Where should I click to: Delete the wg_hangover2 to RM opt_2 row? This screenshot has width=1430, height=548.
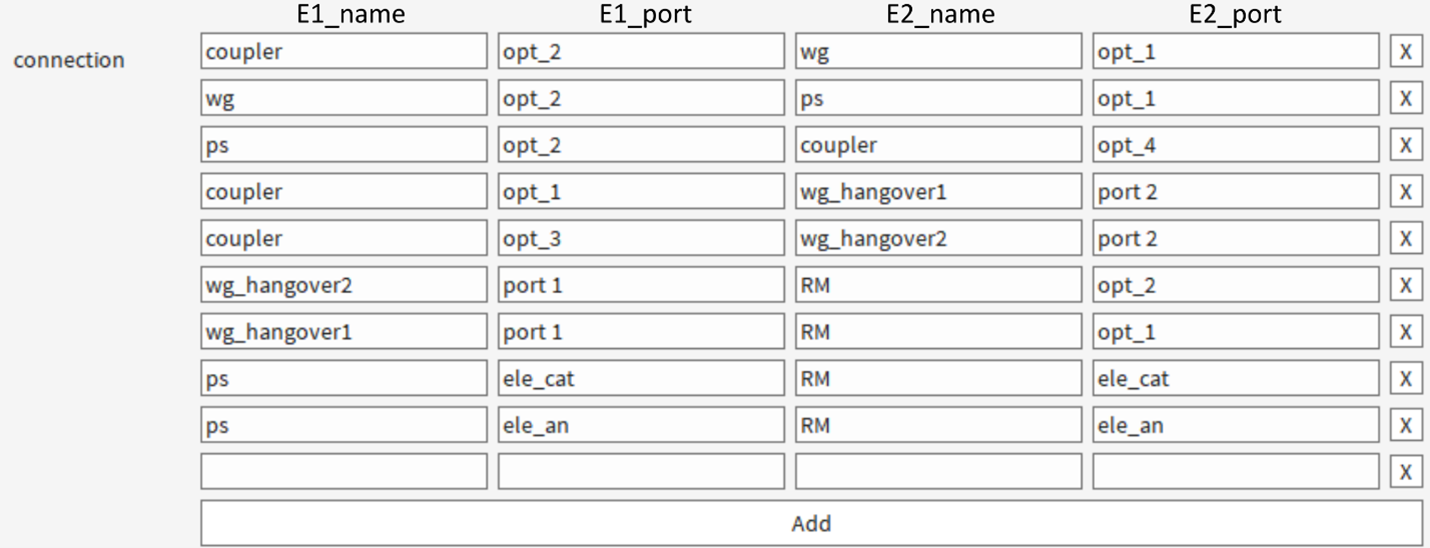point(1406,285)
